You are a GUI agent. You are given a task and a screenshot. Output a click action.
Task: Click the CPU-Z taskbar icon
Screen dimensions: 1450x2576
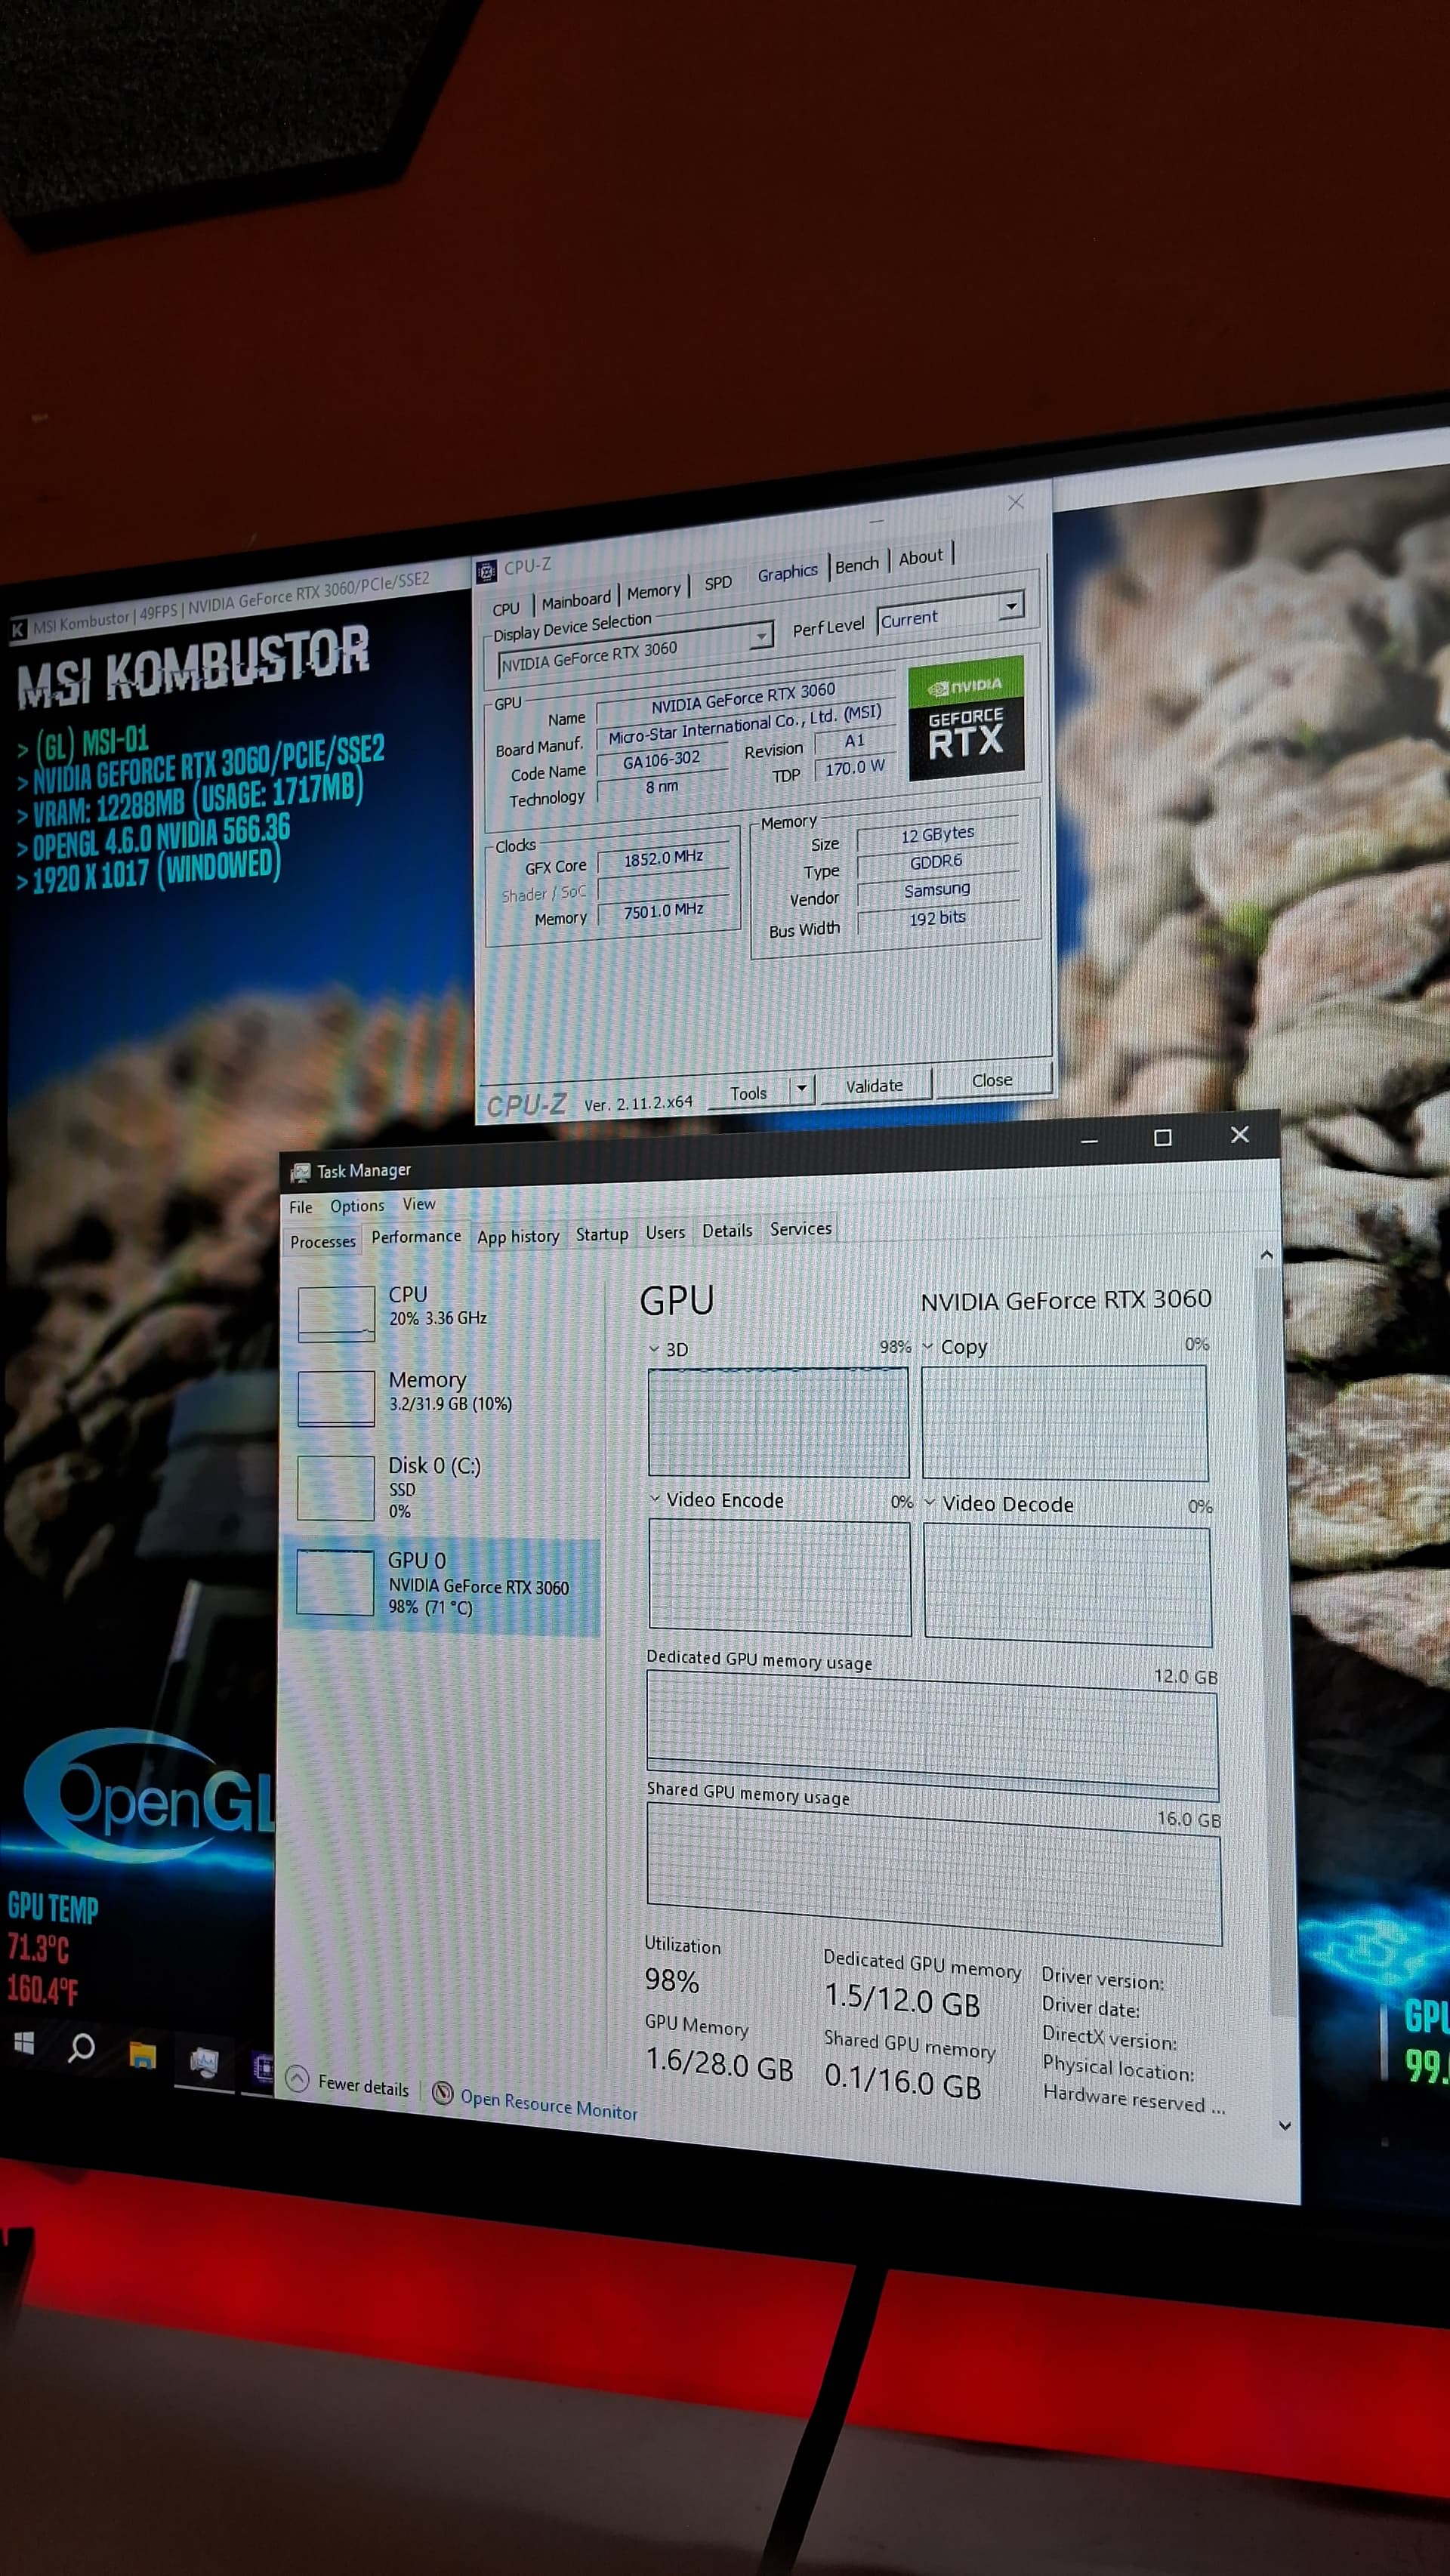(263, 2066)
